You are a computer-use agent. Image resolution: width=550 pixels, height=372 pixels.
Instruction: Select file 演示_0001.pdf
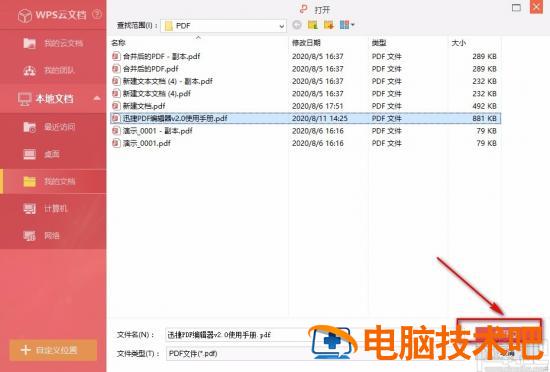(147, 143)
